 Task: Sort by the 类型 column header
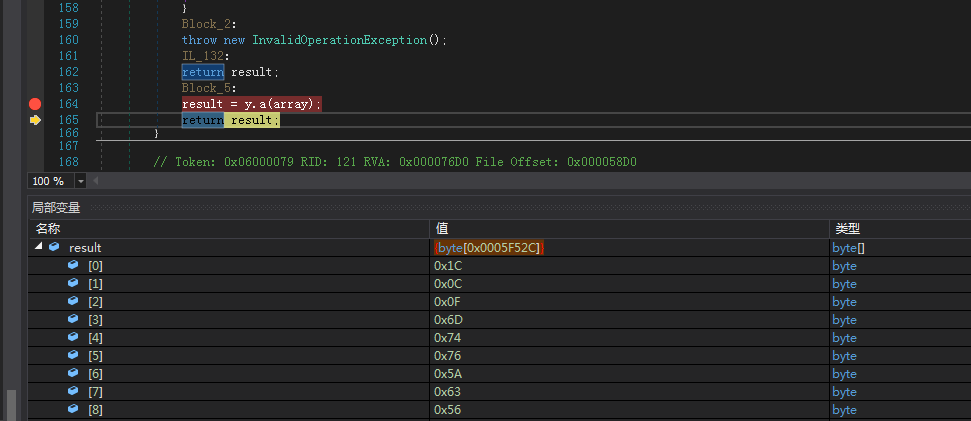click(x=900, y=229)
